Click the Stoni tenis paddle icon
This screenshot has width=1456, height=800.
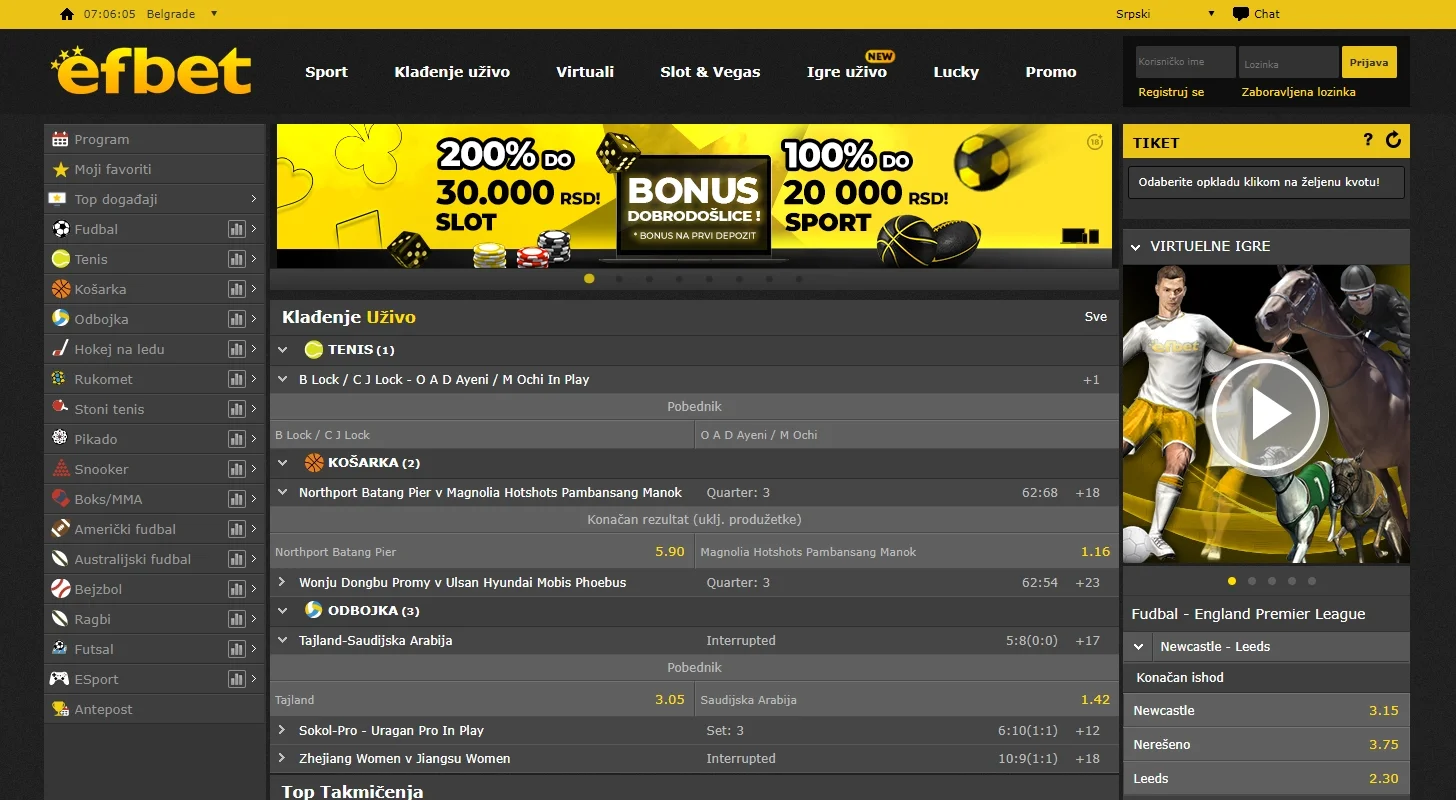60,409
